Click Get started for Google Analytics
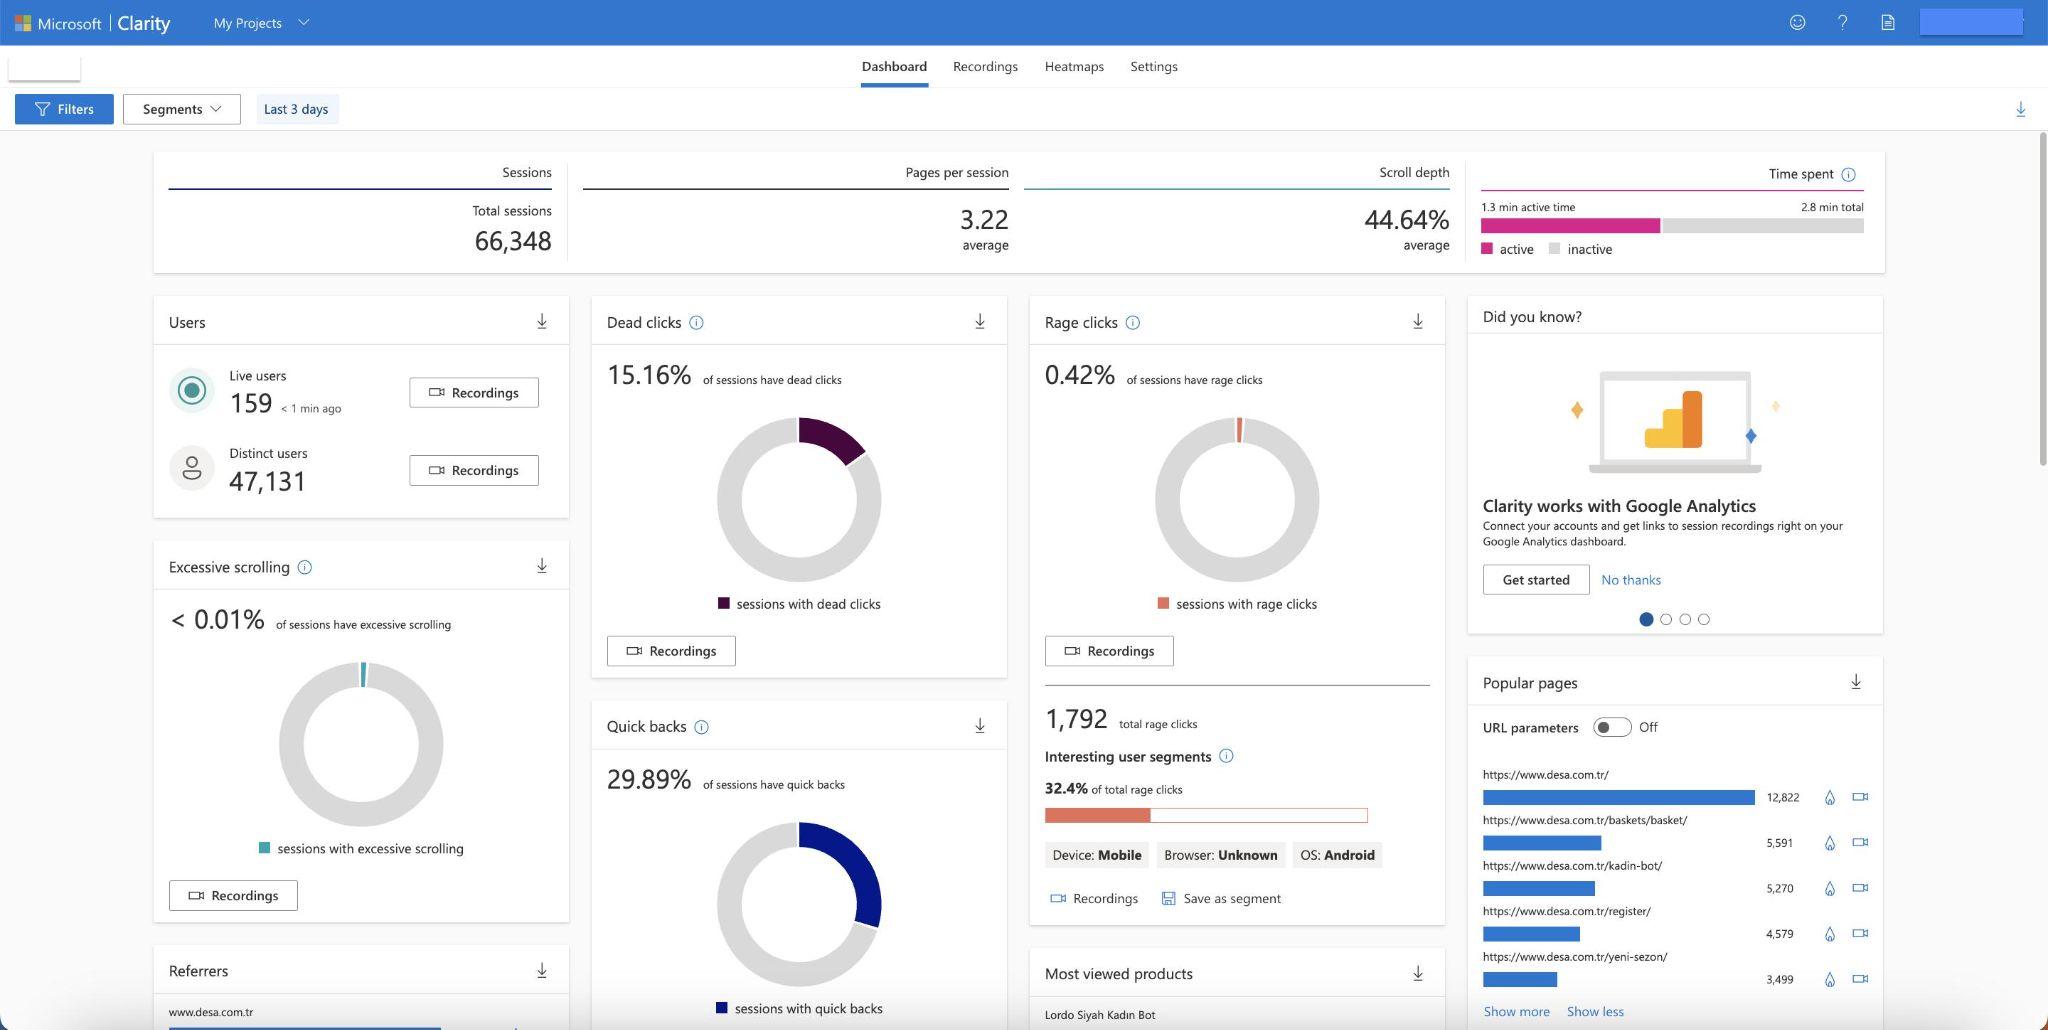 coord(1536,580)
